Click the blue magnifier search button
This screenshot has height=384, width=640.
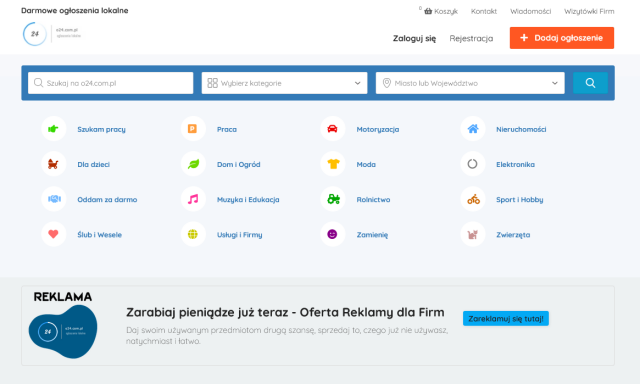pos(590,83)
